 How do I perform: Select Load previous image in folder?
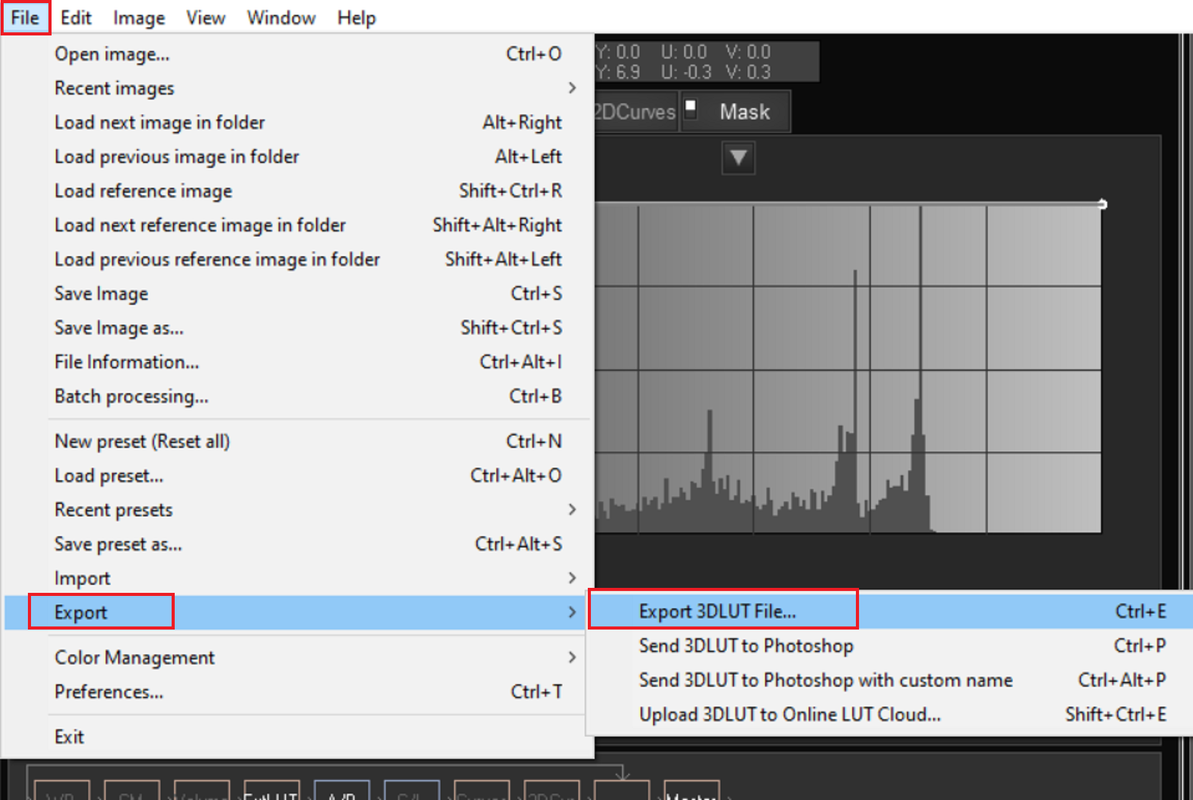tap(297, 157)
